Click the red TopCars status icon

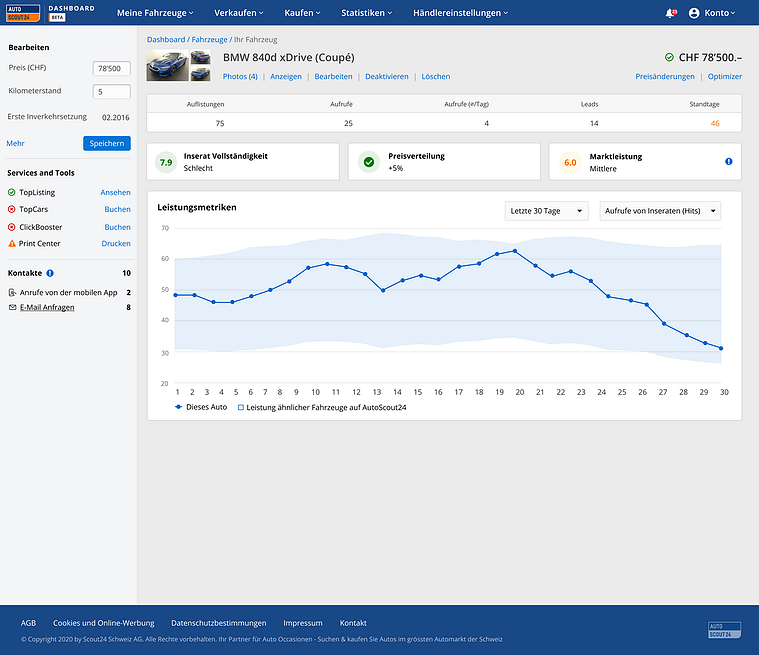12,209
